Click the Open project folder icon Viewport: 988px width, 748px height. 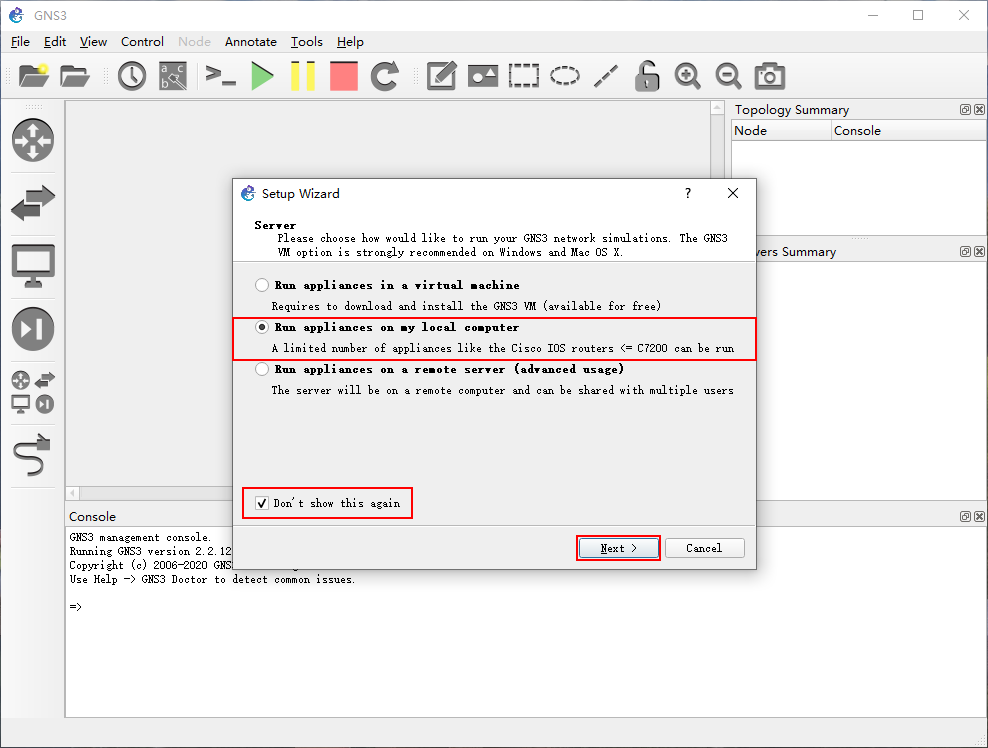click(x=74, y=76)
